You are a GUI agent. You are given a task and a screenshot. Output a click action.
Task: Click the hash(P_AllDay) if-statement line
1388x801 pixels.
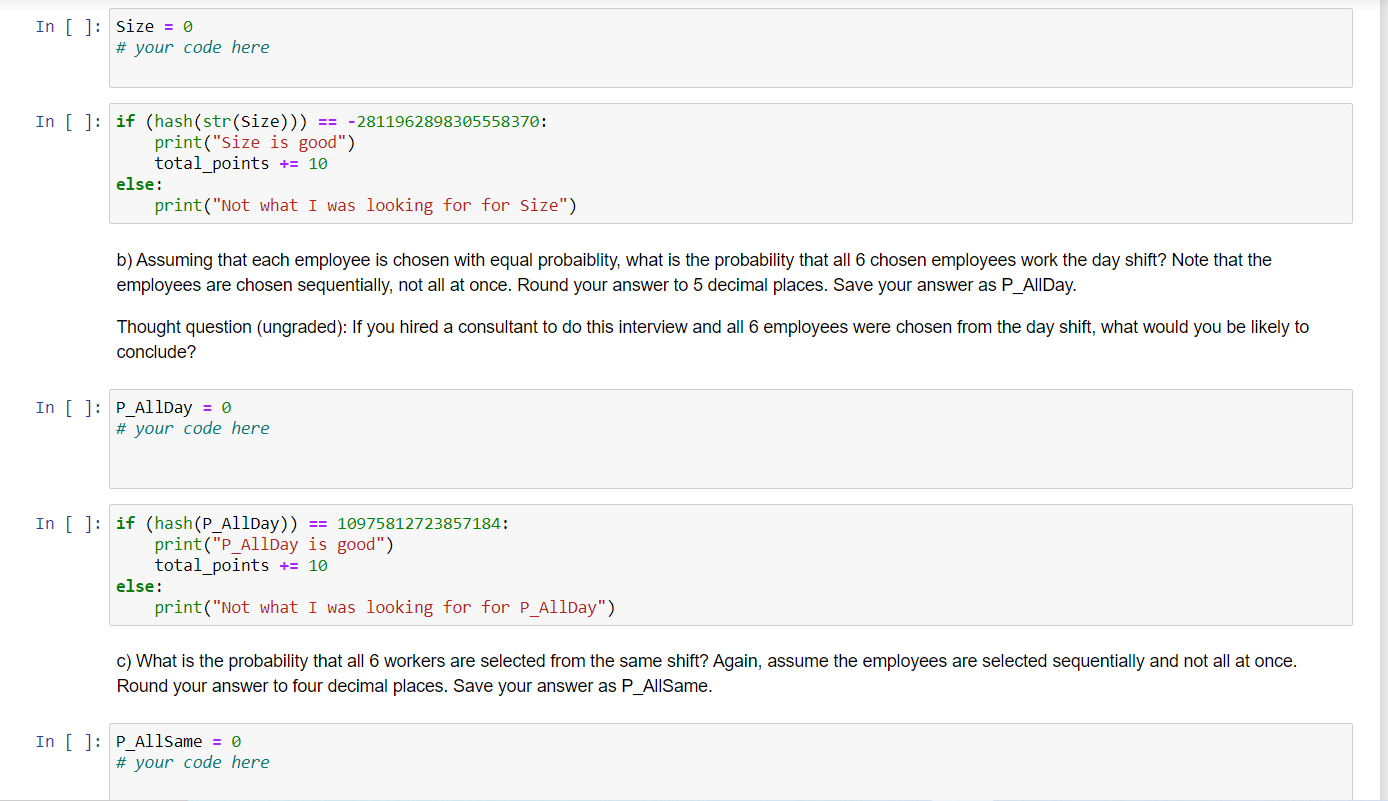pyautogui.click(x=313, y=523)
